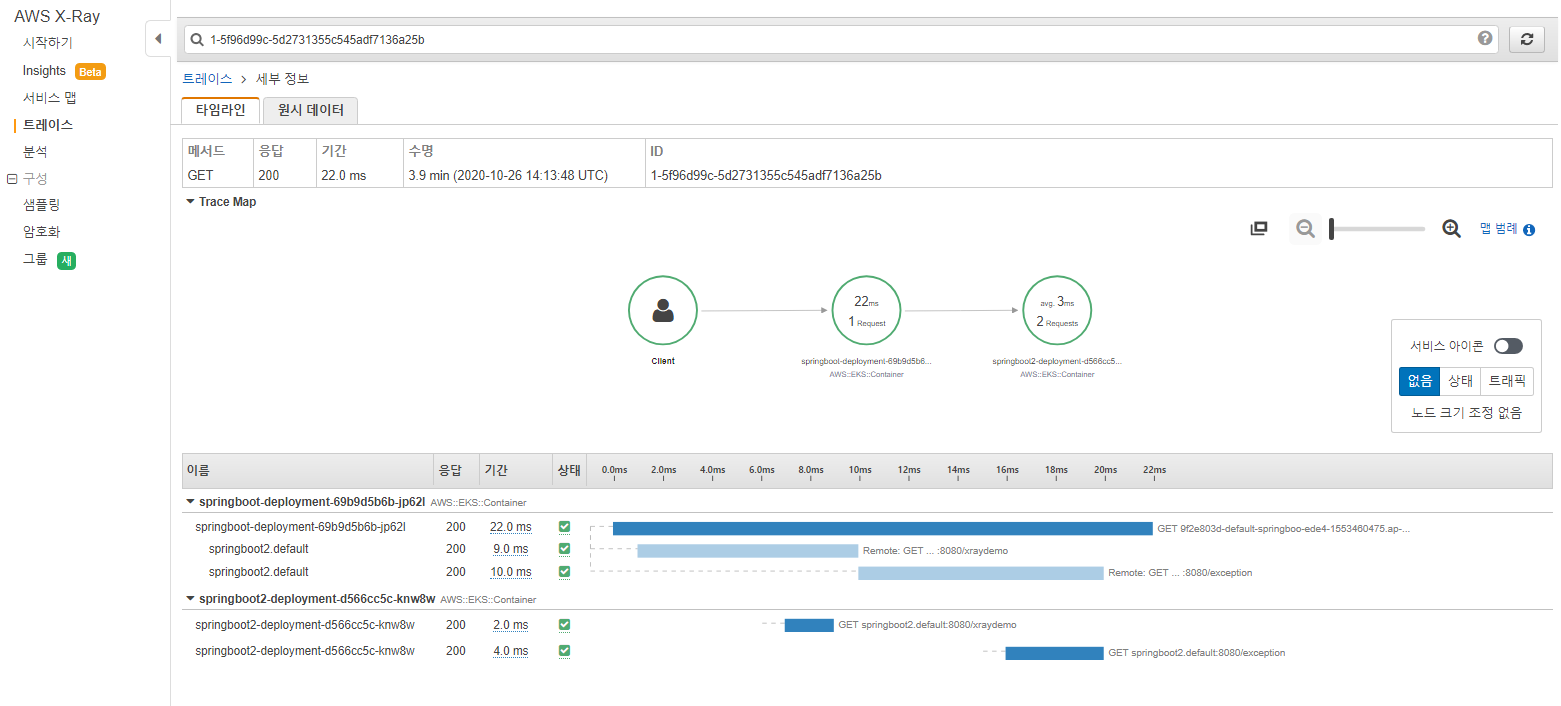Select springboot2-deployment-d566cc5c-knw8w row with 2.0 ms
The width and height of the screenshot is (1561, 706).
tap(305, 624)
